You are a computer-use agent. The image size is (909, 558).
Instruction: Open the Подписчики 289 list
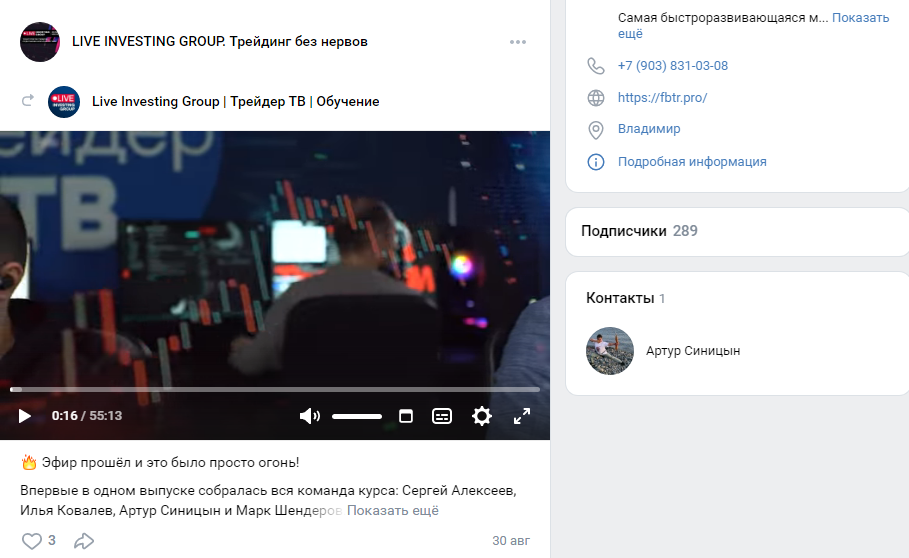(x=639, y=231)
